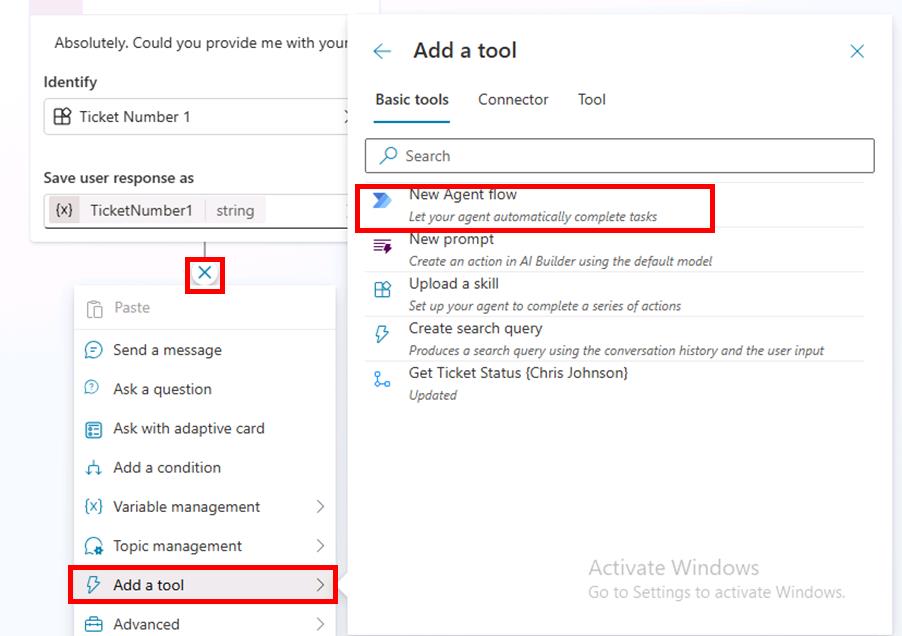The image size is (902, 636).
Task: Click the New Agent flow icon
Action: (382, 201)
